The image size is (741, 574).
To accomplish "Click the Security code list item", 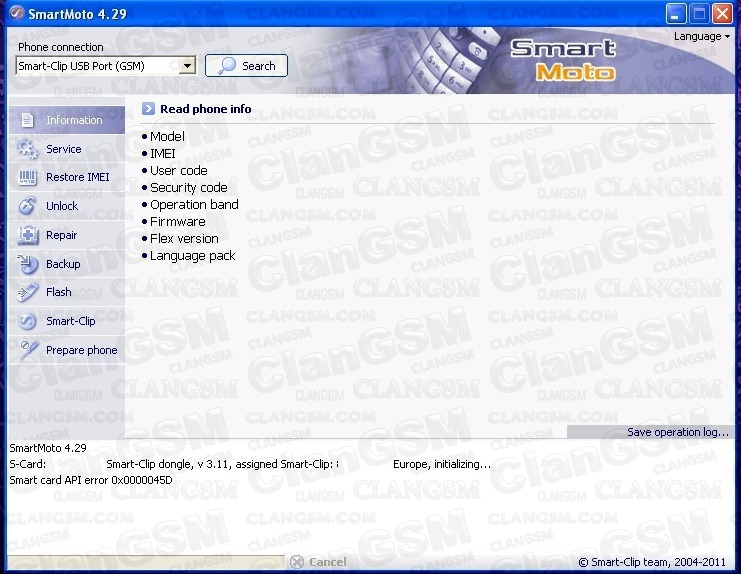I will (x=189, y=188).
